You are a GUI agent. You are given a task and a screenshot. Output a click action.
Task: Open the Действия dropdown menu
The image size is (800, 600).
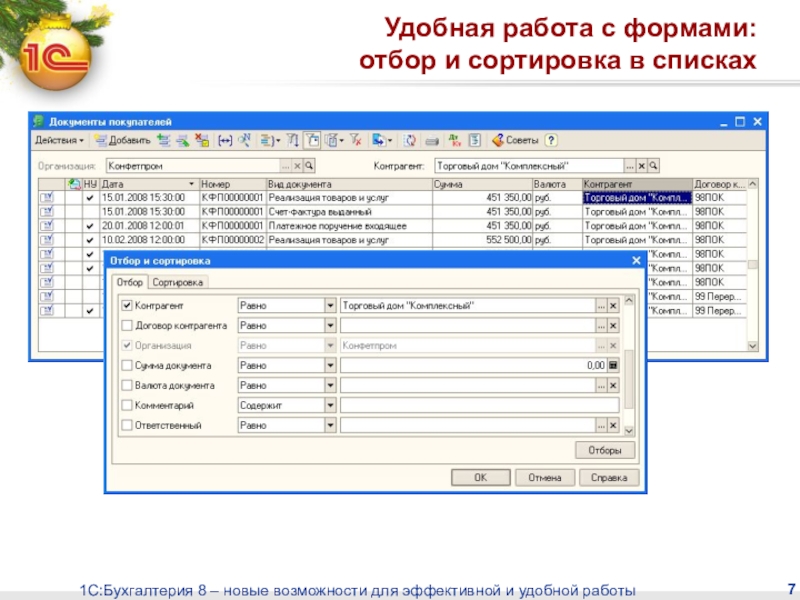tap(59, 140)
